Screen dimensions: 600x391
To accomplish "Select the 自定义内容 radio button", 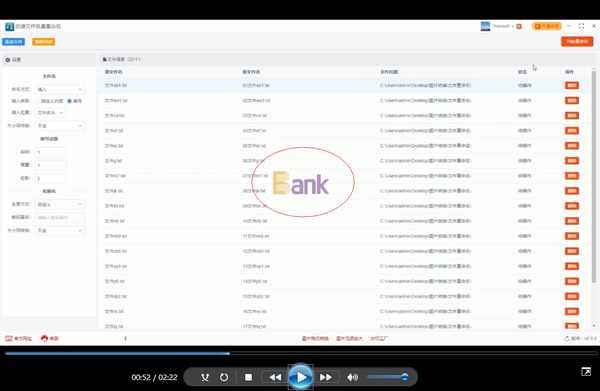I will tap(38, 101).
